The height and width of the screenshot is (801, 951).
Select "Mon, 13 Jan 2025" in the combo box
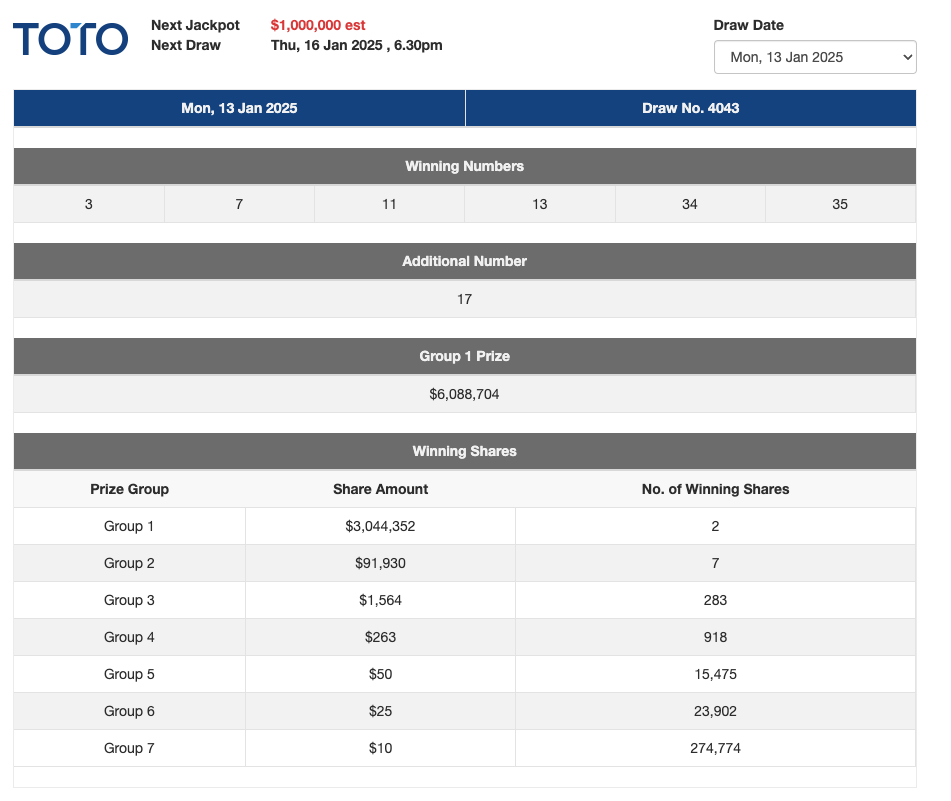814,57
